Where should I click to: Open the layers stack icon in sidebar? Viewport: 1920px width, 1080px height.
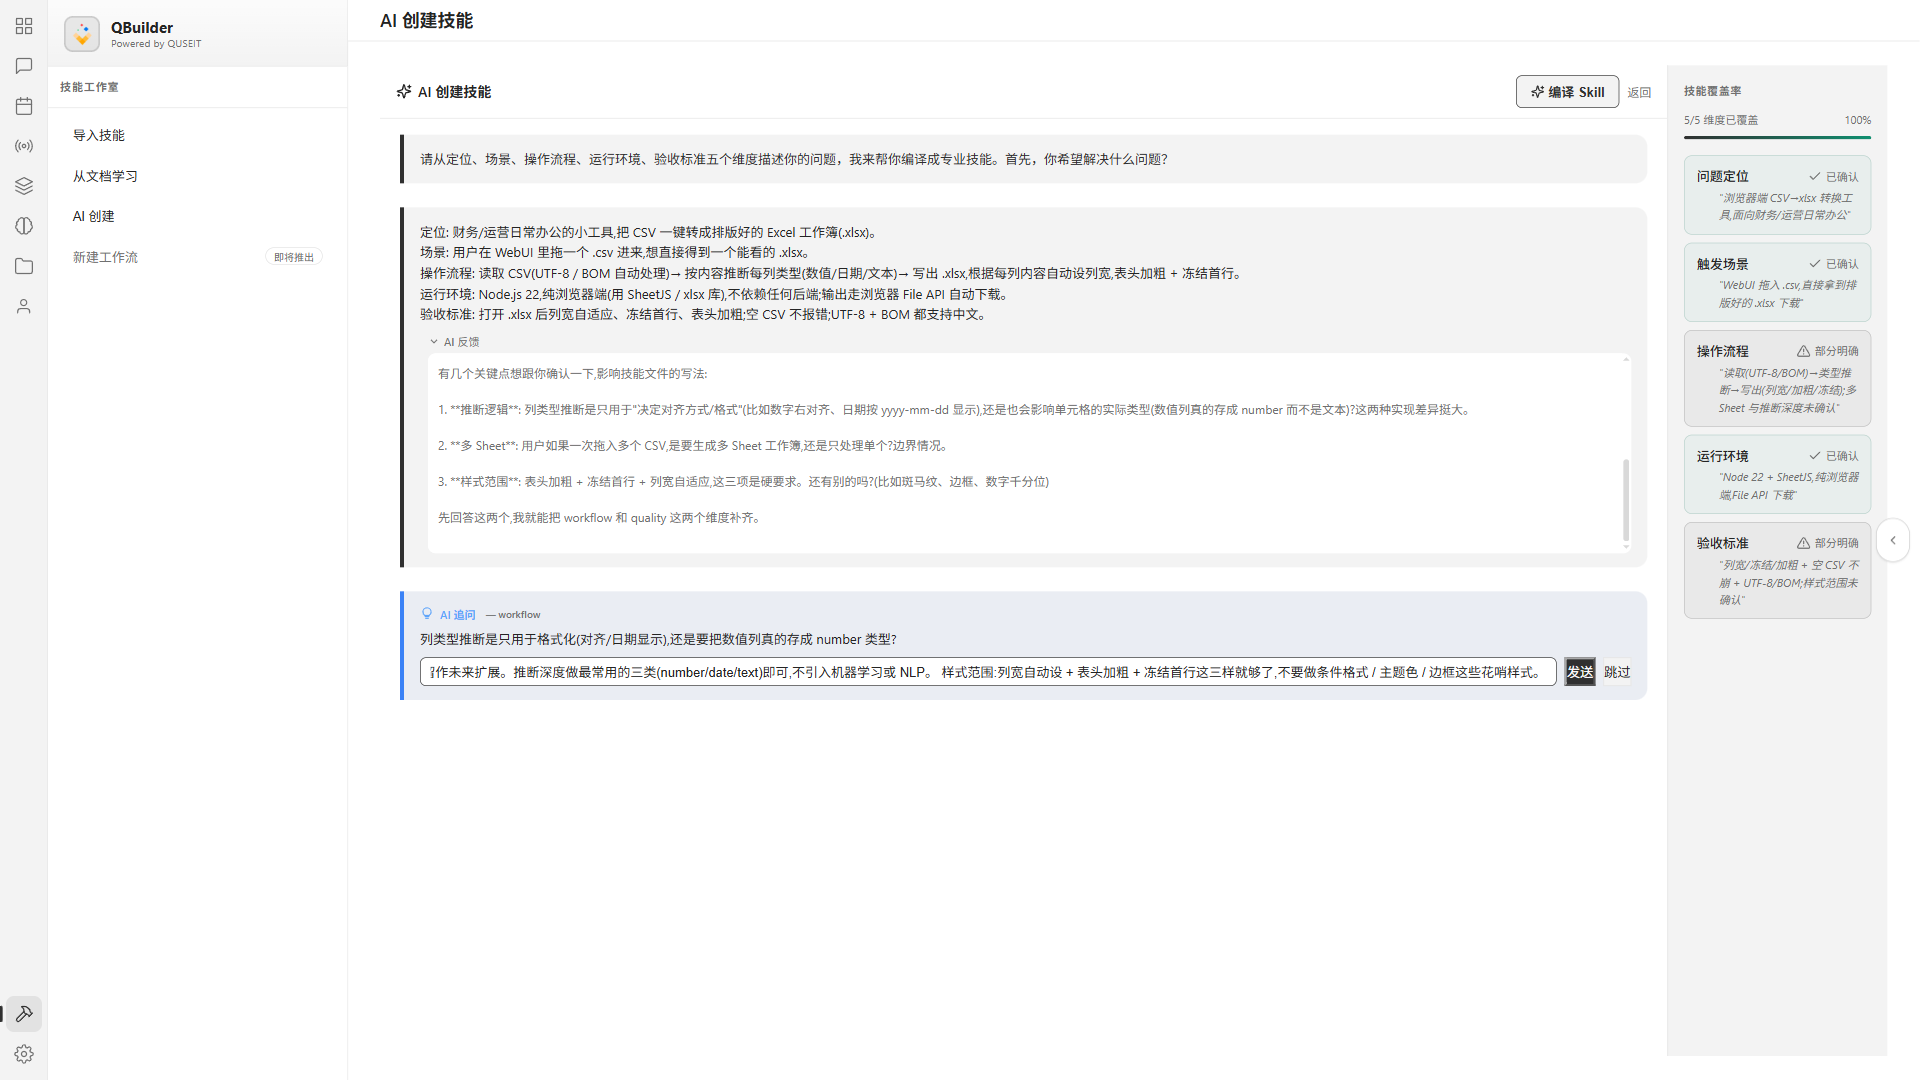click(x=24, y=186)
